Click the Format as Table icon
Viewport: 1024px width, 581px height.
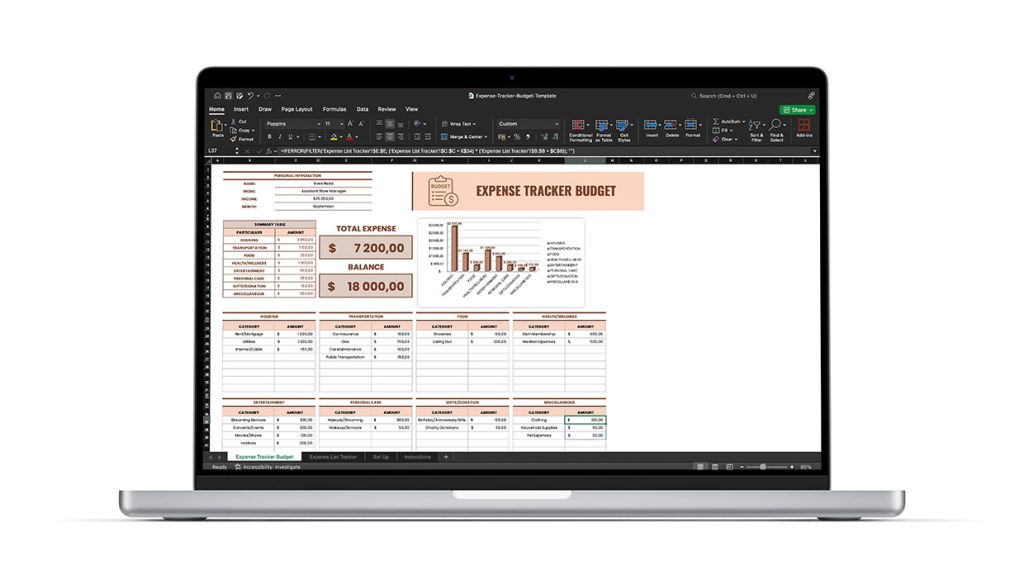tap(603, 128)
